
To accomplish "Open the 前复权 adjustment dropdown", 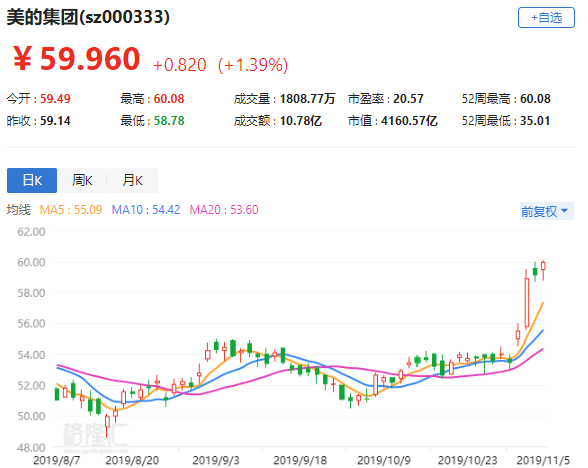I will (x=546, y=212).
